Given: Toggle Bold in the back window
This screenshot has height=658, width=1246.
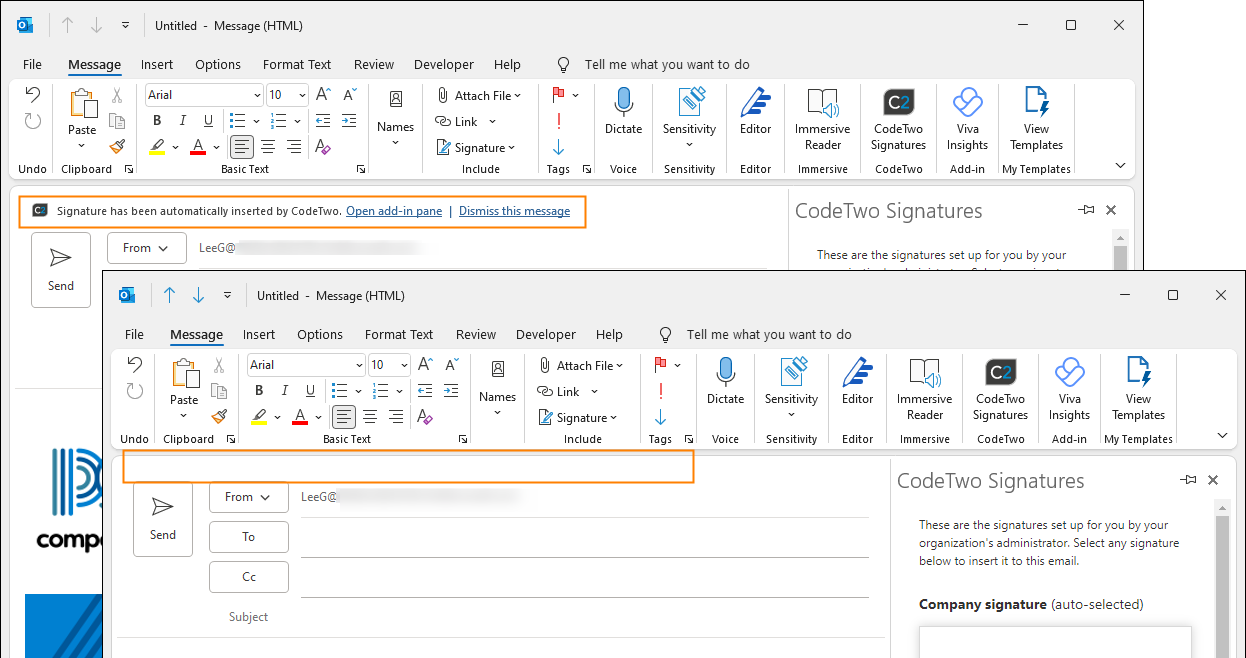Looking at the screenshot, I should point(157,121).
